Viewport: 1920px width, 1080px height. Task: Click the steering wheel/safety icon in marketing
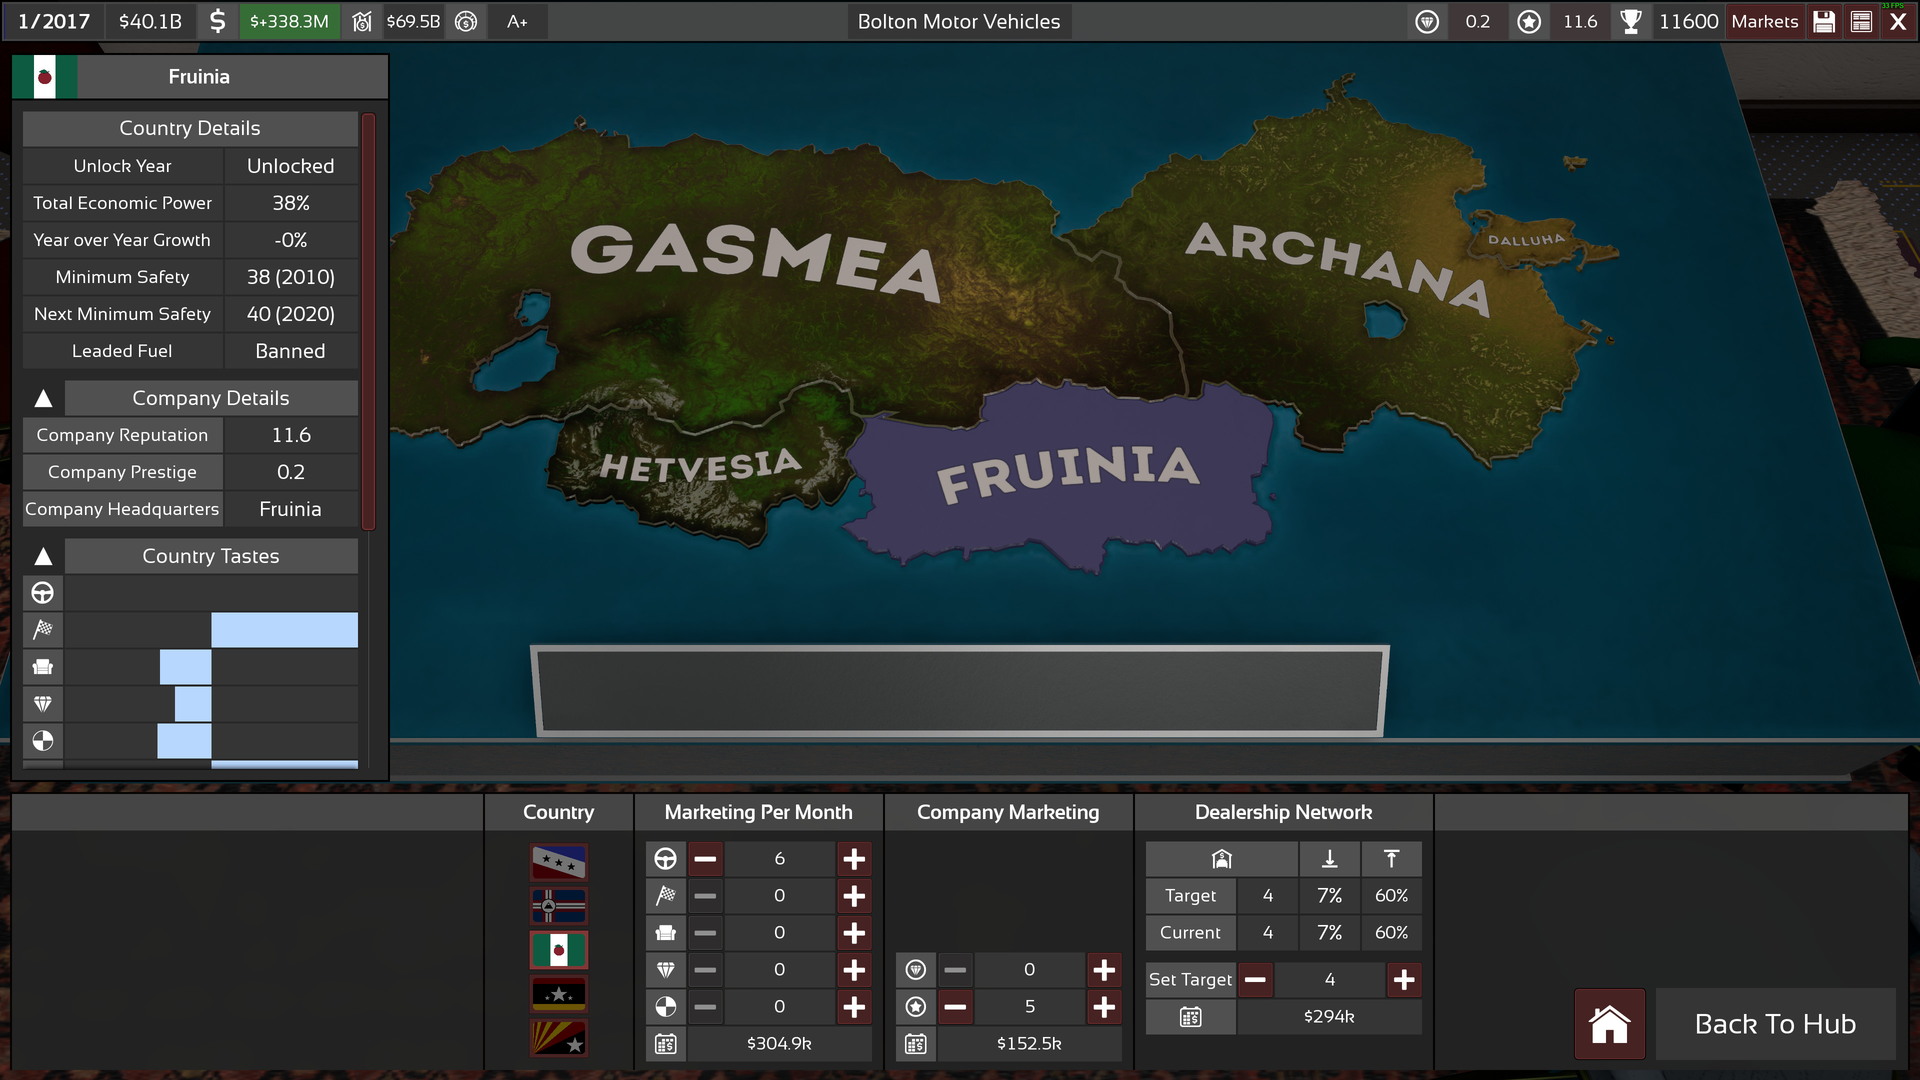[x=665, y=857]
